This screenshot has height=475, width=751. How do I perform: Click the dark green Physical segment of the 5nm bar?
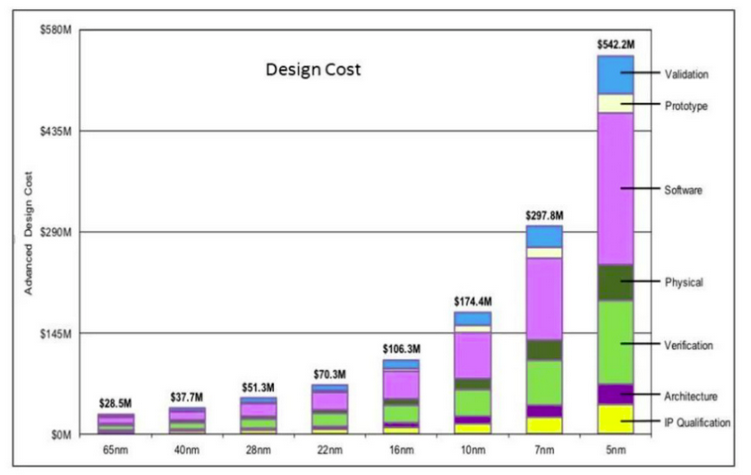[x=615, y=282]
